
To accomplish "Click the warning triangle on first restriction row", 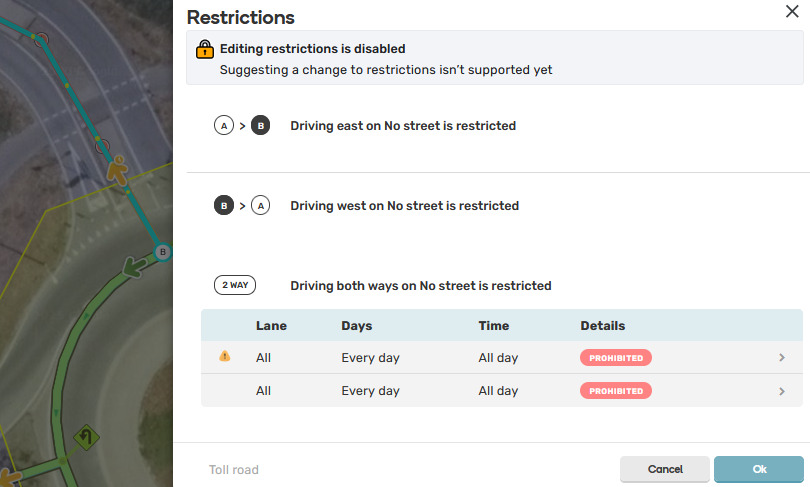I will (x=224, y=356).
